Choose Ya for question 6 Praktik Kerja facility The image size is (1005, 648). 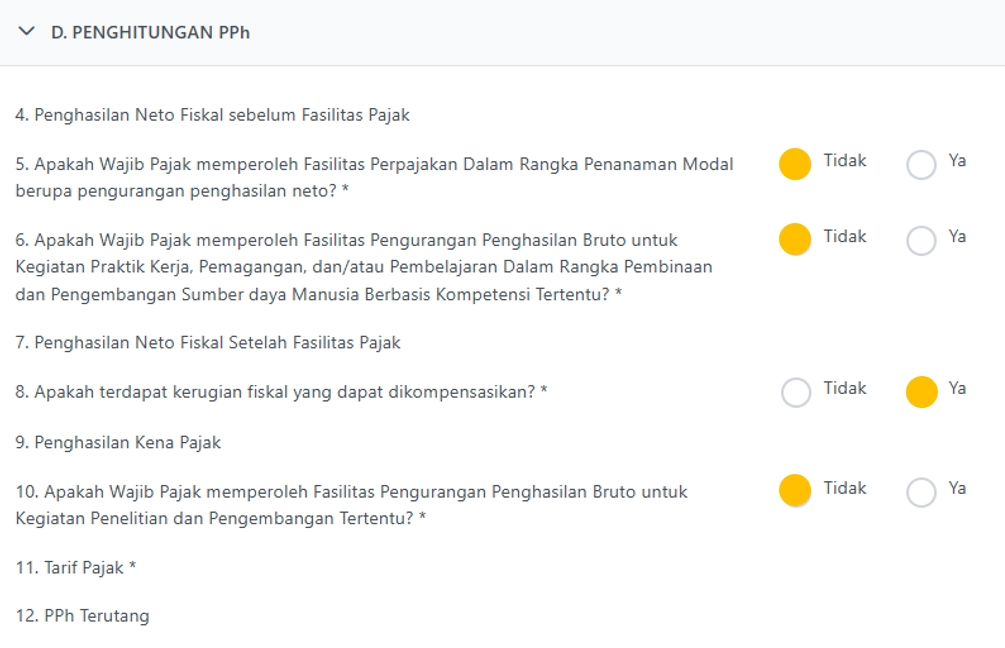click(x=921, y=240)
